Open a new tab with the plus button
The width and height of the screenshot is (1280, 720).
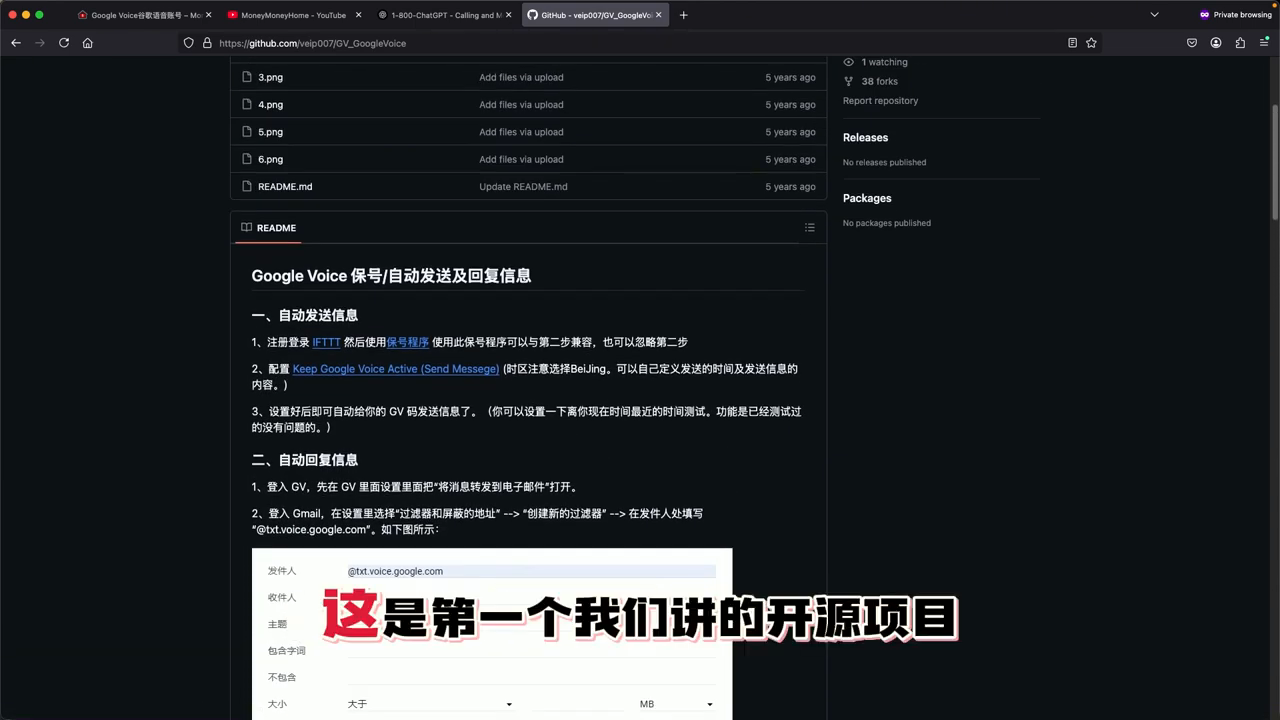coord(684,15)
